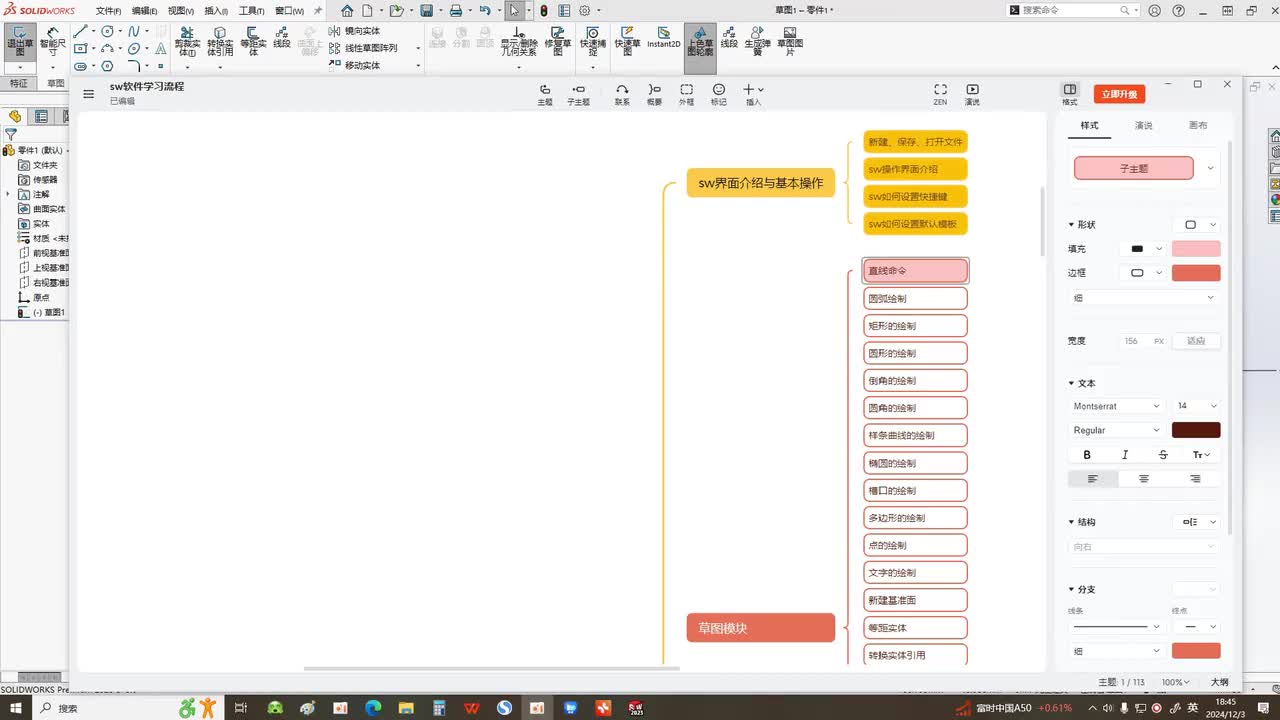Click the 适应 fit width button
The width and height of the screenshot is (1280, 720).
[1196, 341]
